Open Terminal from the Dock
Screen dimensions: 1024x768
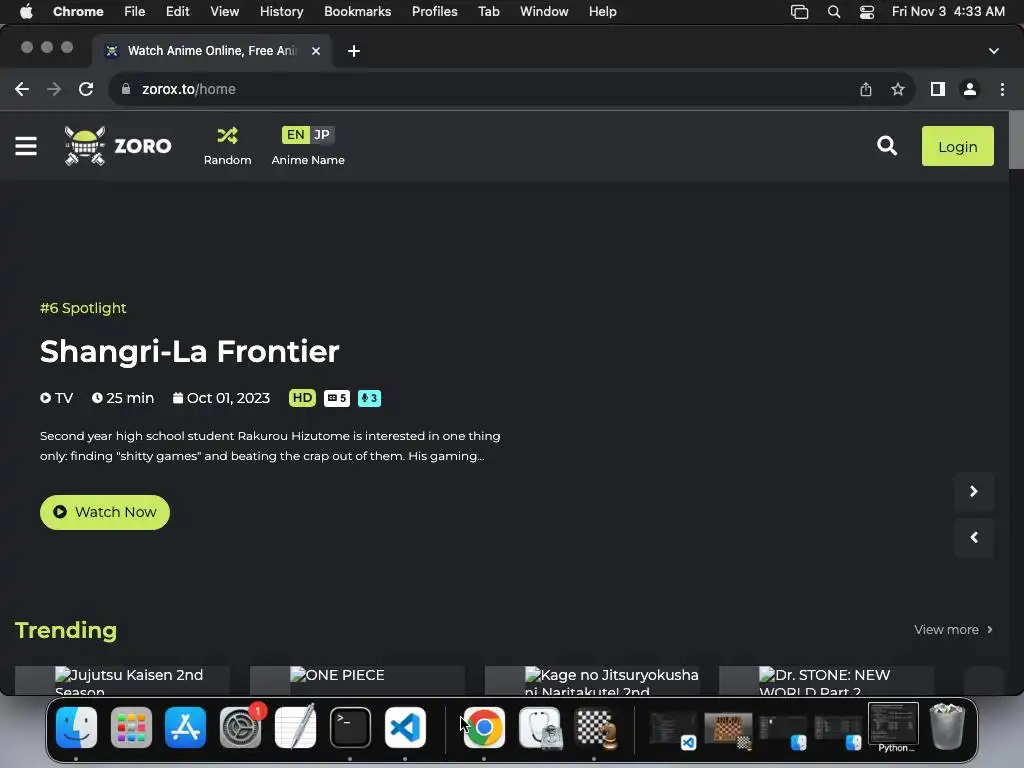click(x=350, y=727)
